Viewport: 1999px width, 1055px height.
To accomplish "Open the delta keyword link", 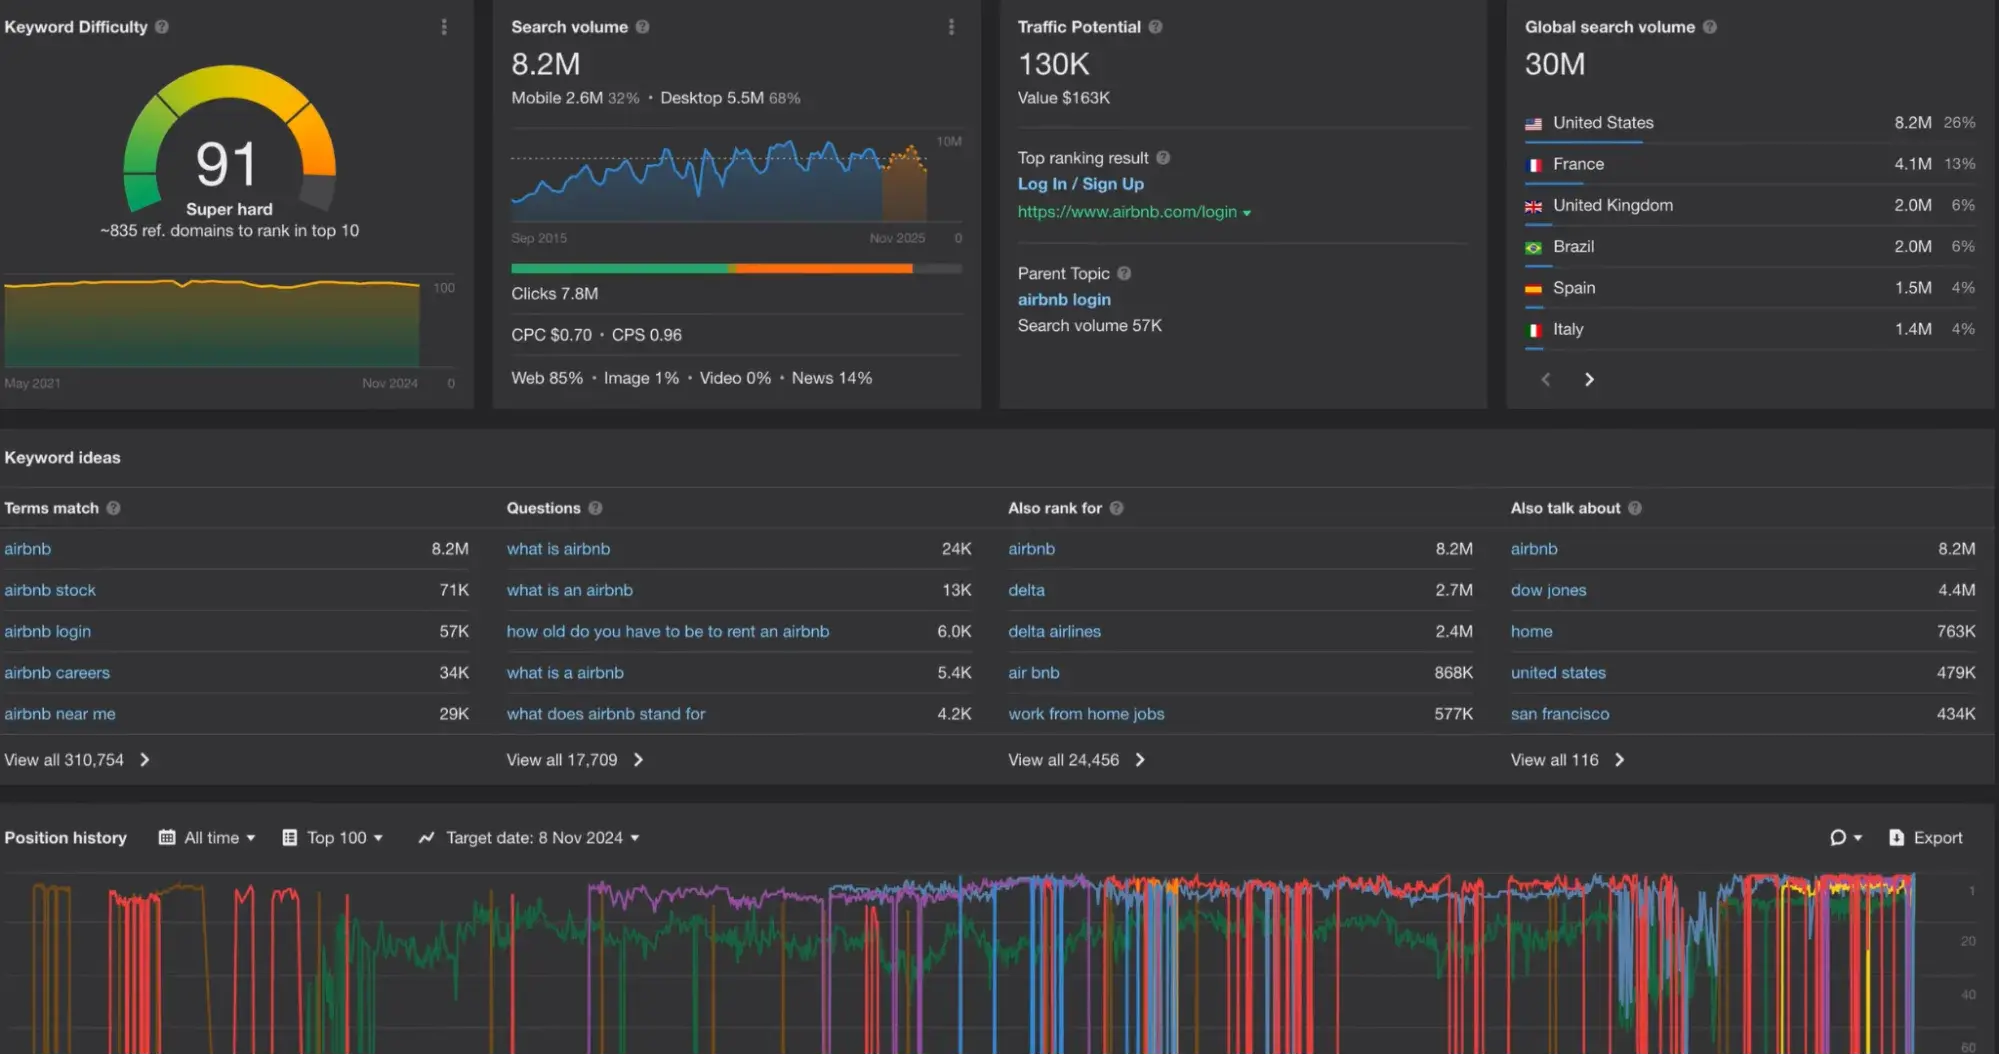I will (x=1026, y=590).
